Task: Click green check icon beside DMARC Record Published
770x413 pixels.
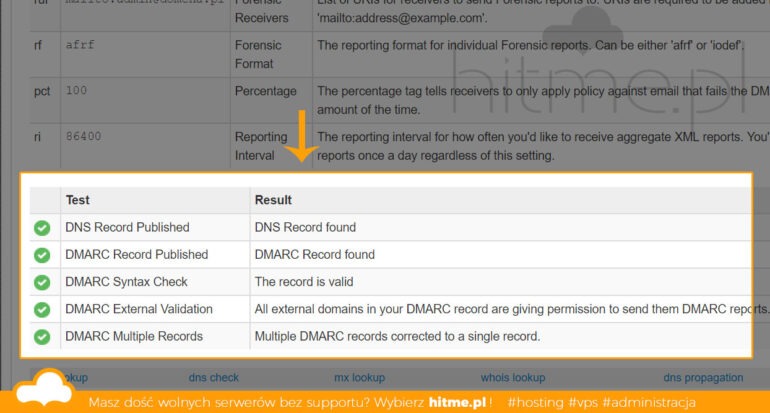Action: coord(42,255)
